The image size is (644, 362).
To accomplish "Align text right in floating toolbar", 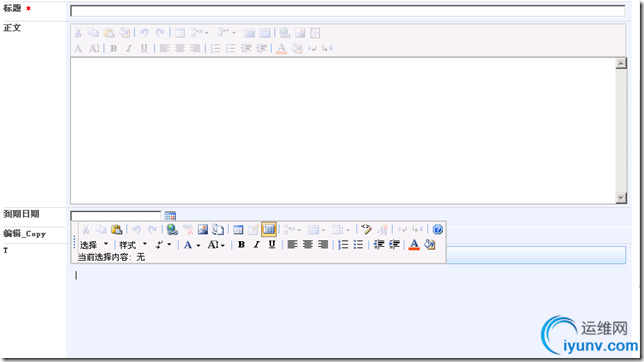I will (323, 244).
